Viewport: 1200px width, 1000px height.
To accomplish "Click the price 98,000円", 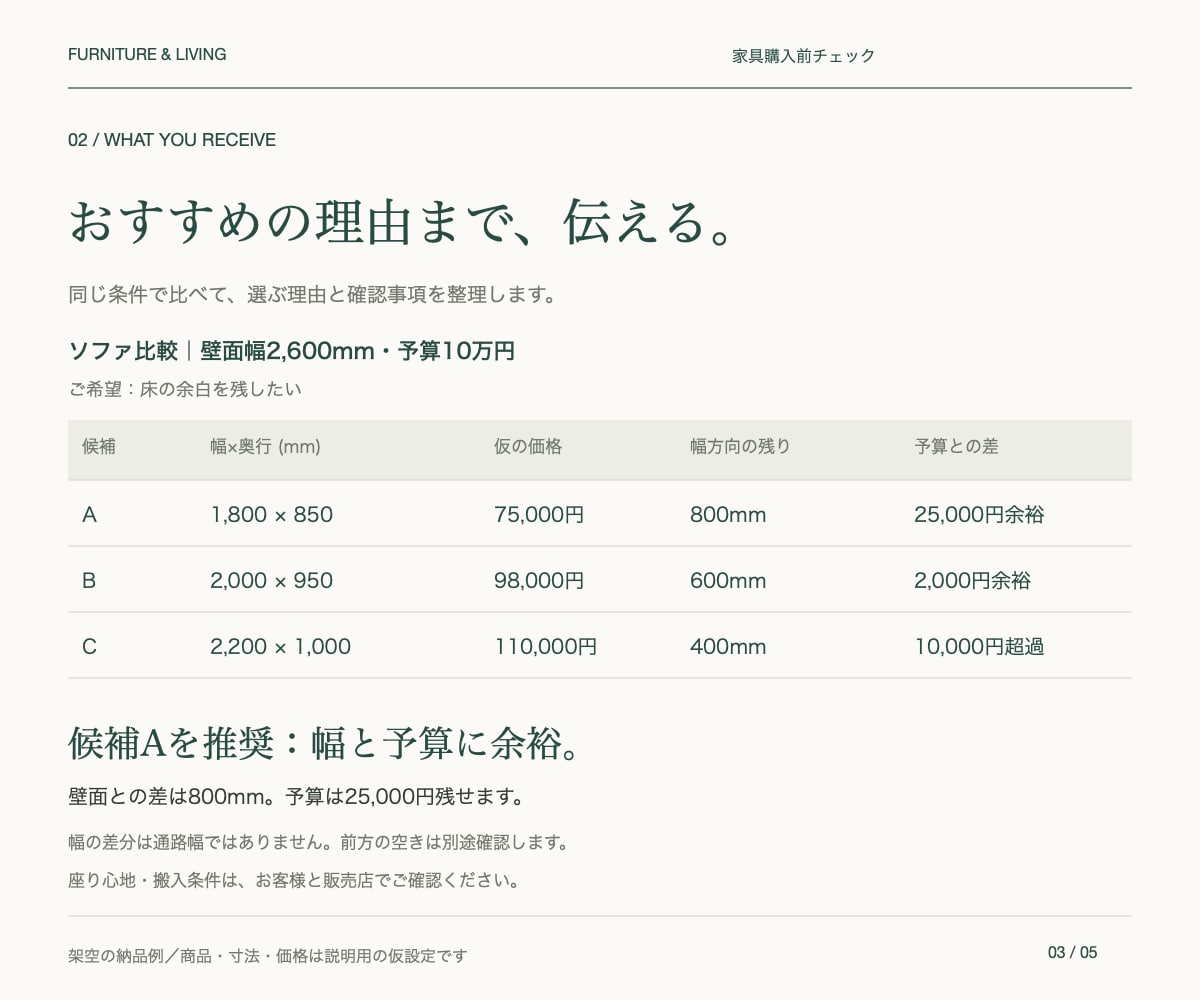I will point(539,580).
